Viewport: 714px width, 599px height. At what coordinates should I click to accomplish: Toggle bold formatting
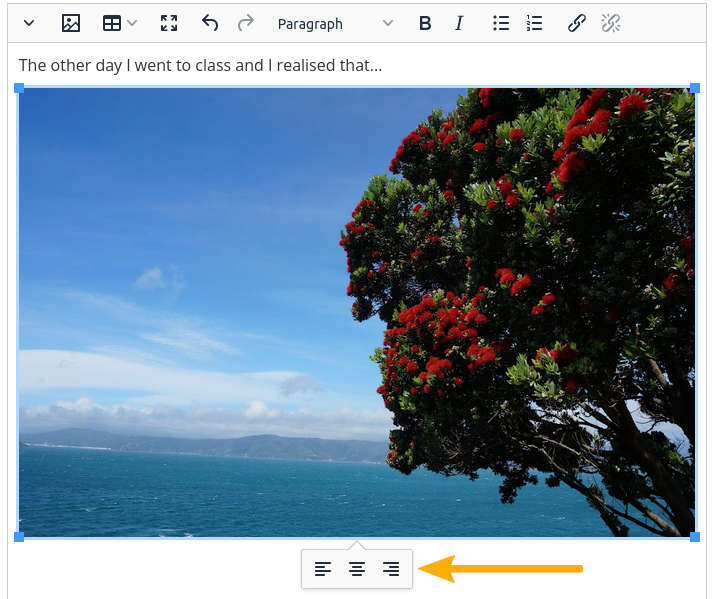pyautogui.click(x=425, y=23)
